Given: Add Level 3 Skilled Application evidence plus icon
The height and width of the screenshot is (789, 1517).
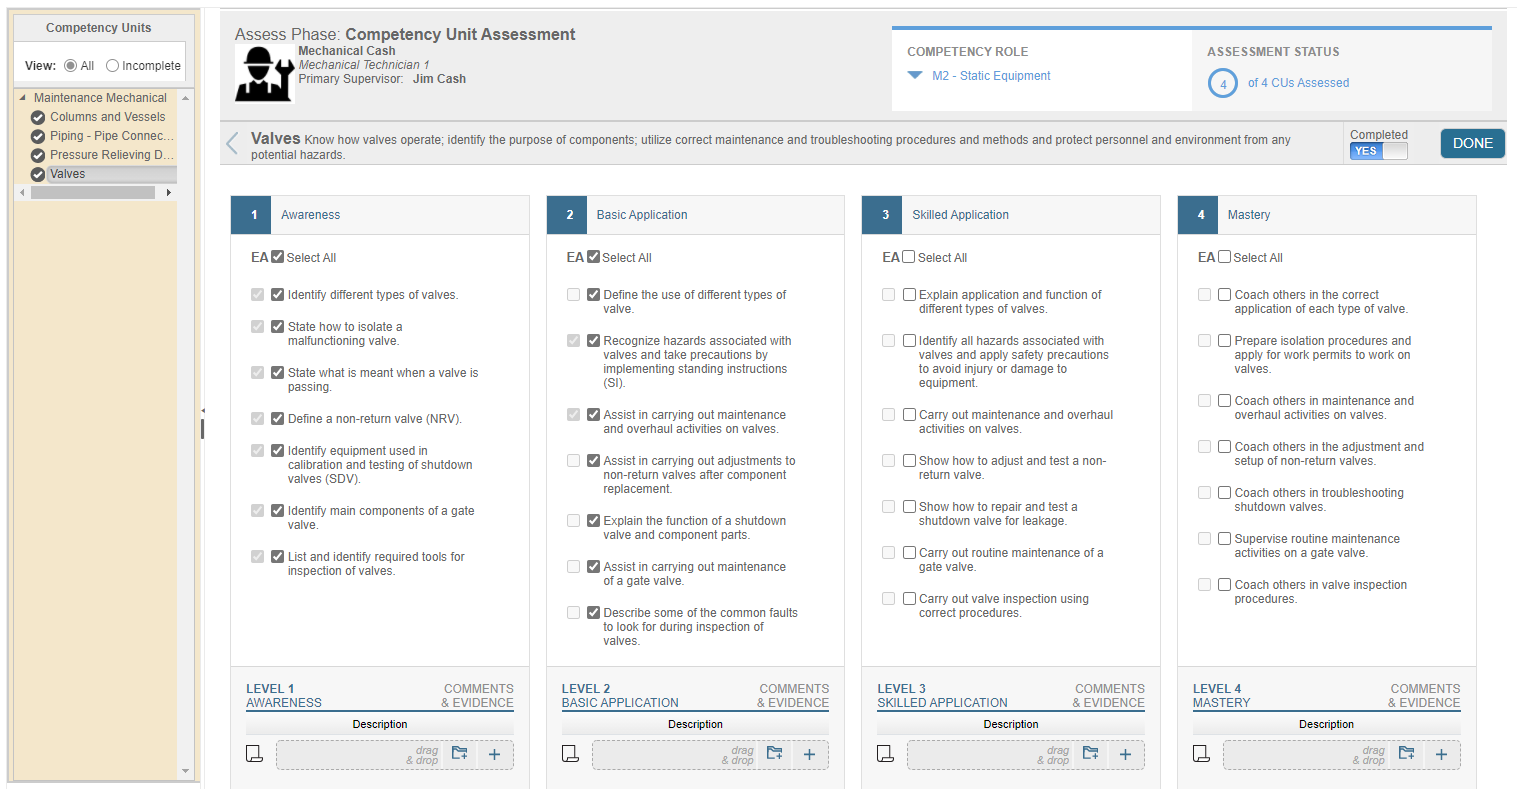Looking at the screenshot, I should coord(1125,755).
